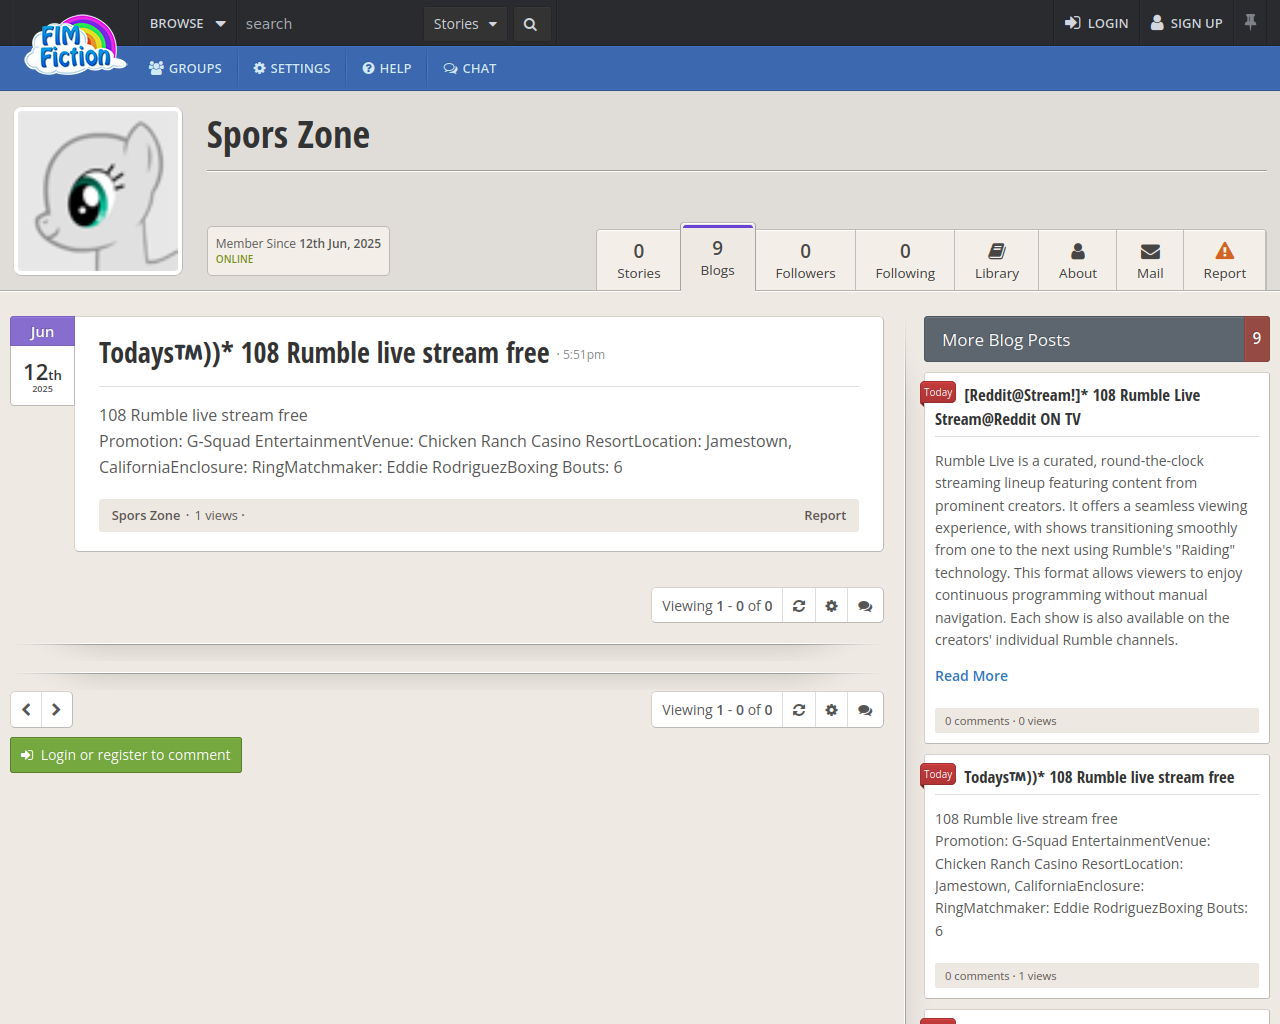Click the blog count badge 9
The width and height of the screenshot is (1280, 1024).
coord(1257,339)
